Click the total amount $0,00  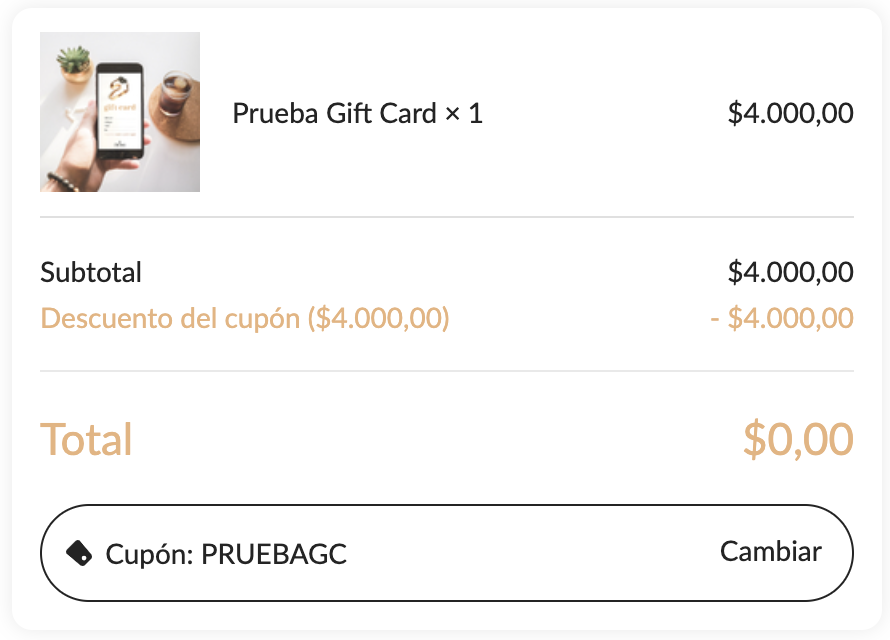(x=798, y=439)
